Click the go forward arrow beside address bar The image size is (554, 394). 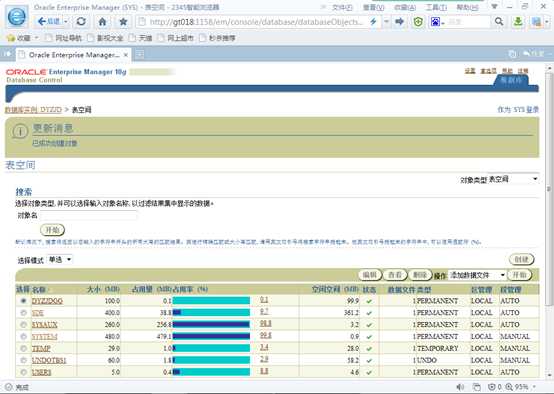click(x=400, y=22)
